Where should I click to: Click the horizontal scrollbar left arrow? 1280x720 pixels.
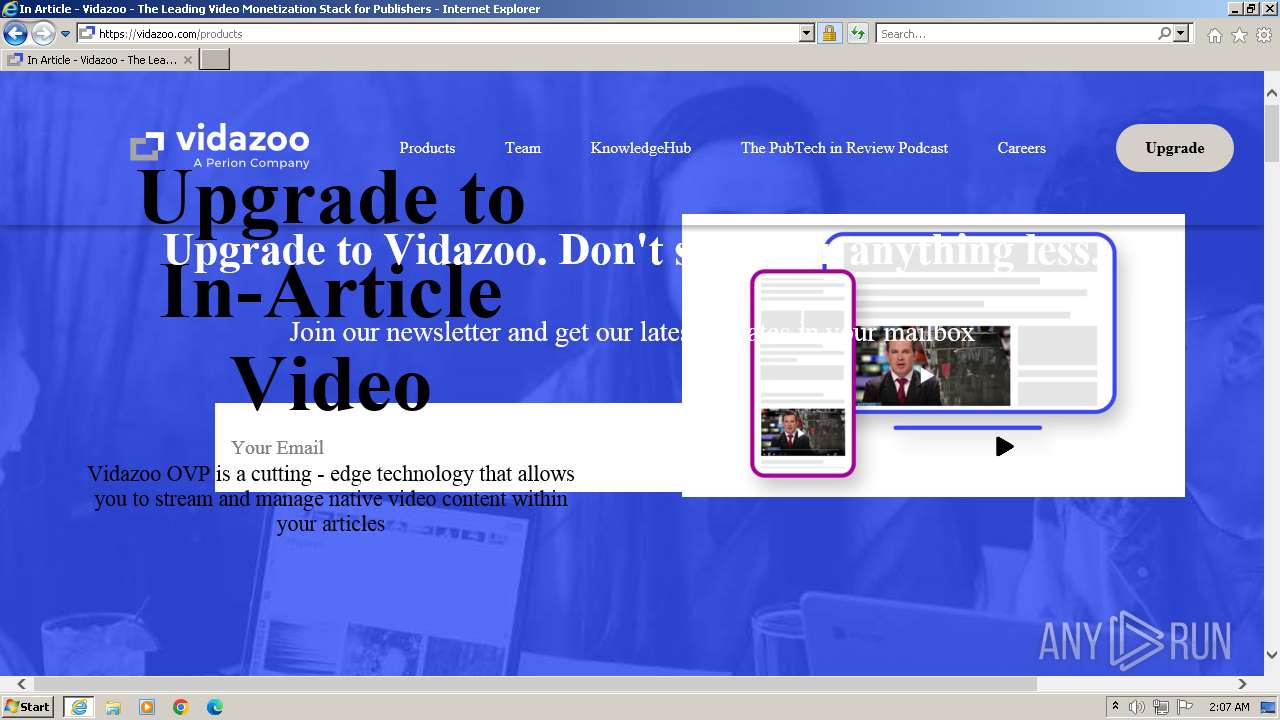[21, 684]
